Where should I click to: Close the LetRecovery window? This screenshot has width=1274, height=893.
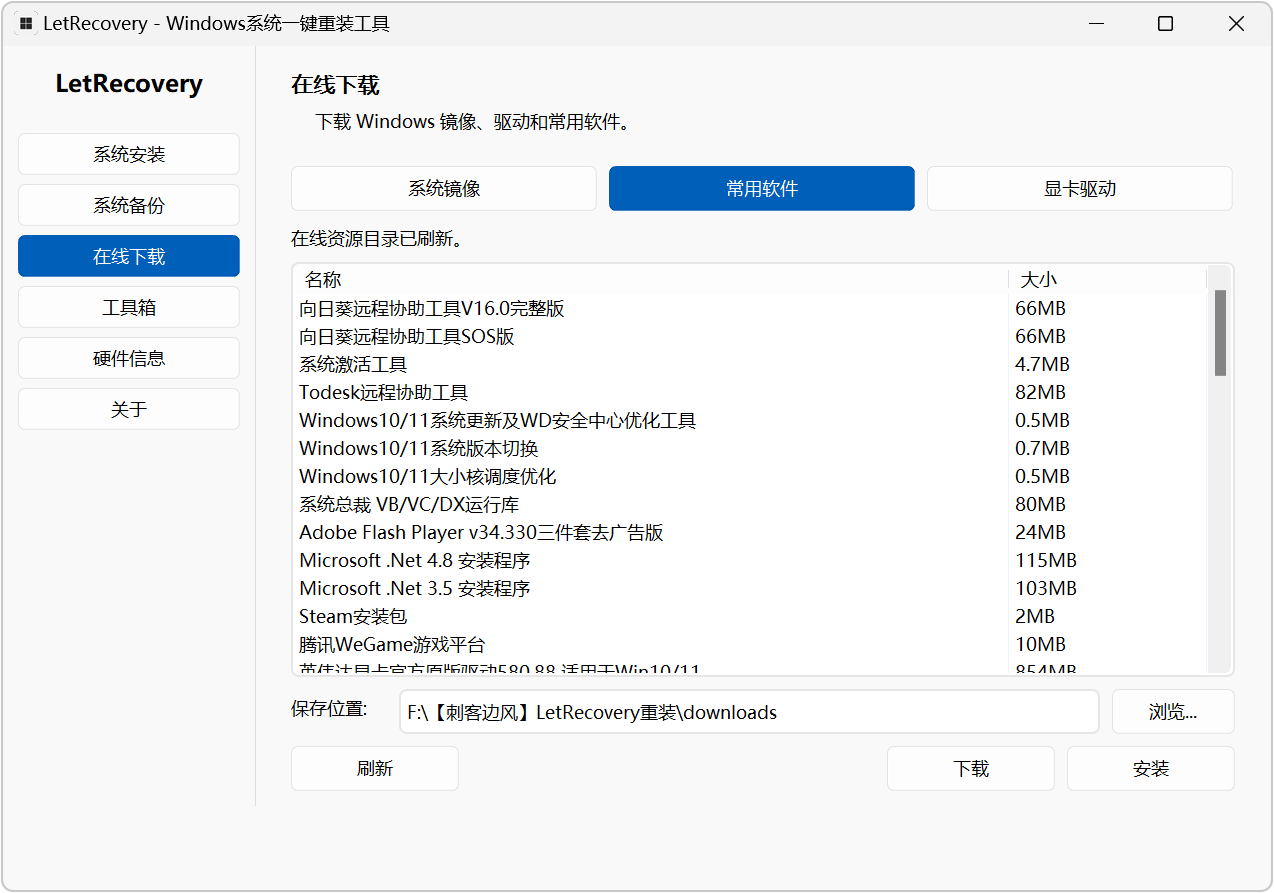click(1236, 24)
